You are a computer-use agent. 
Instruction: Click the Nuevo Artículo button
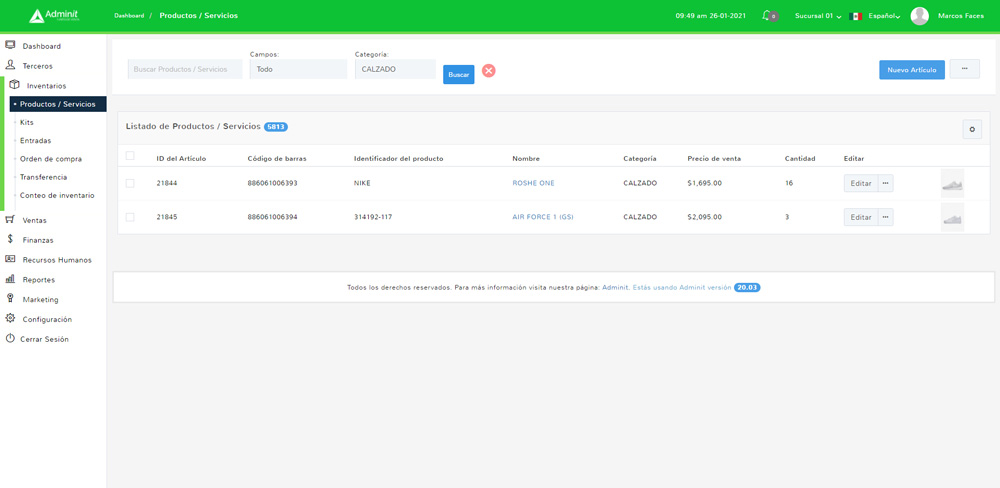pos(911,70)
